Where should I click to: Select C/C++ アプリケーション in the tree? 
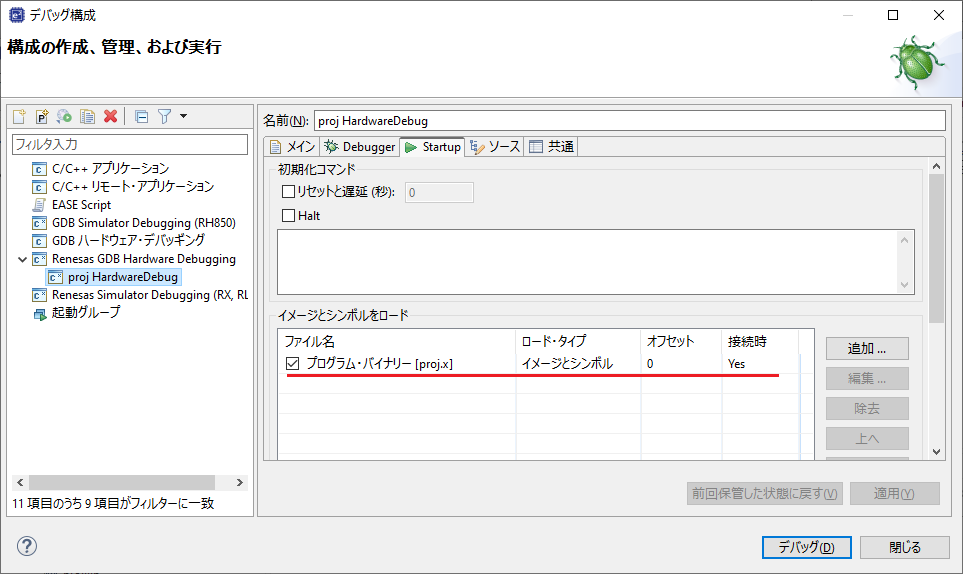pyautogui.click(x=111, y=168)
